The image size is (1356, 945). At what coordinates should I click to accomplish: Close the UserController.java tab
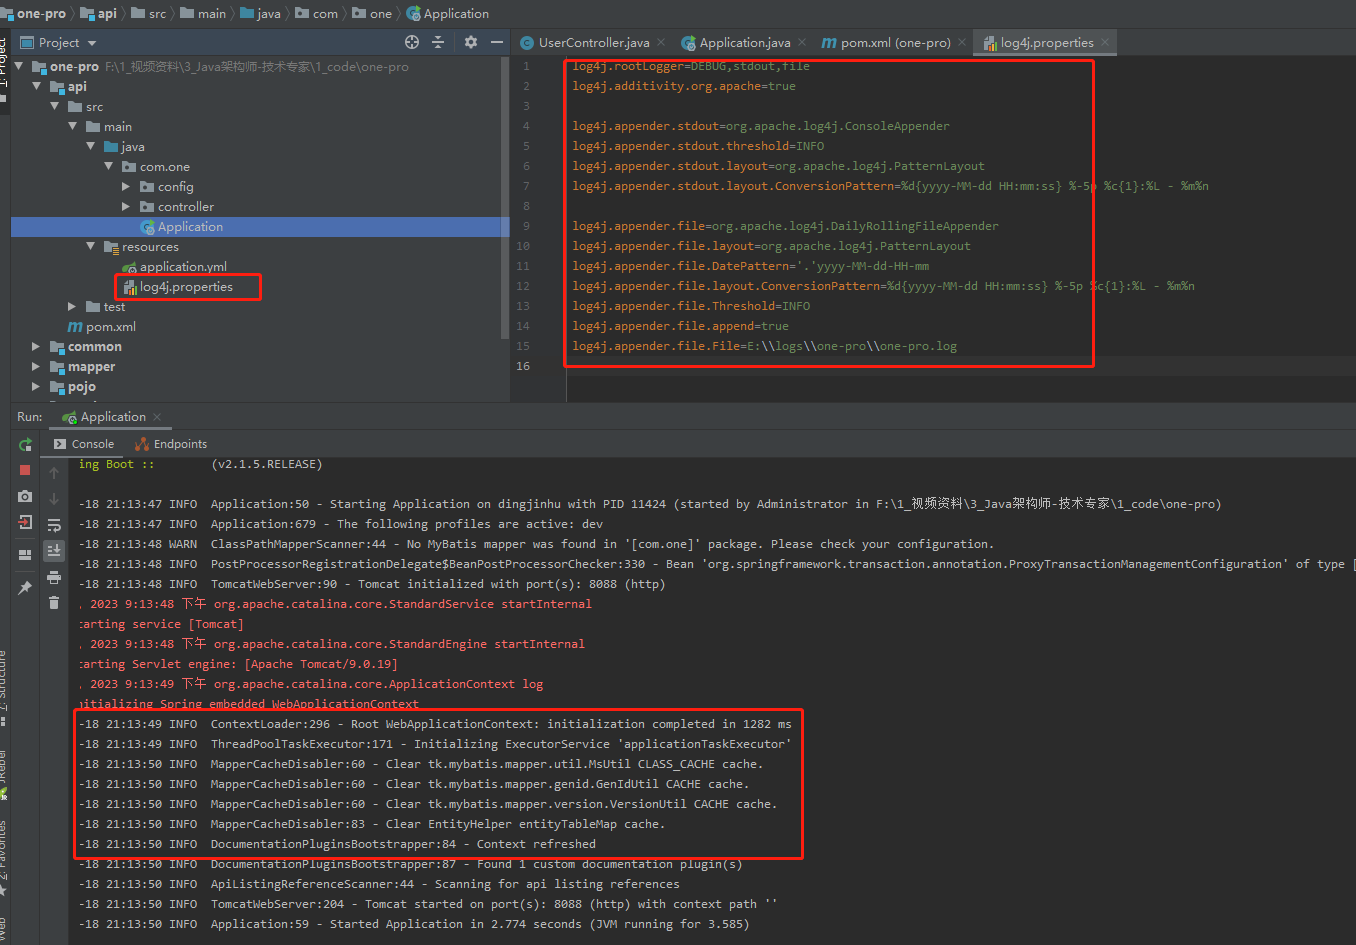pyautogui.click(x=663, y=43)
